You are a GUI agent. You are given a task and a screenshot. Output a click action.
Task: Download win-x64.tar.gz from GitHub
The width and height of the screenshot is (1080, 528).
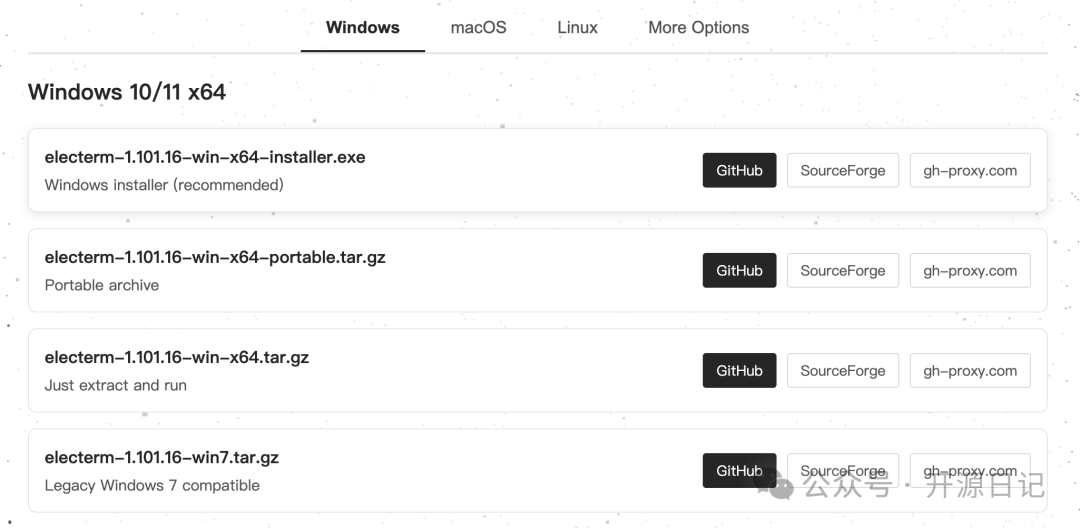coord(739,371)
